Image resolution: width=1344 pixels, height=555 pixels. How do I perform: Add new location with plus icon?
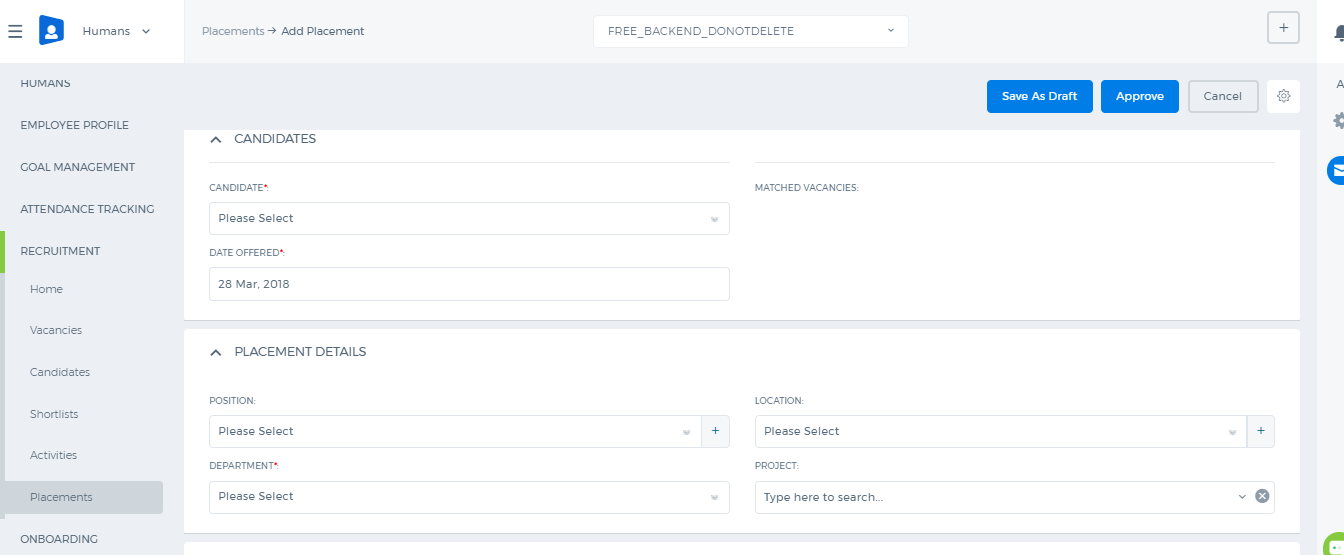1260,431
